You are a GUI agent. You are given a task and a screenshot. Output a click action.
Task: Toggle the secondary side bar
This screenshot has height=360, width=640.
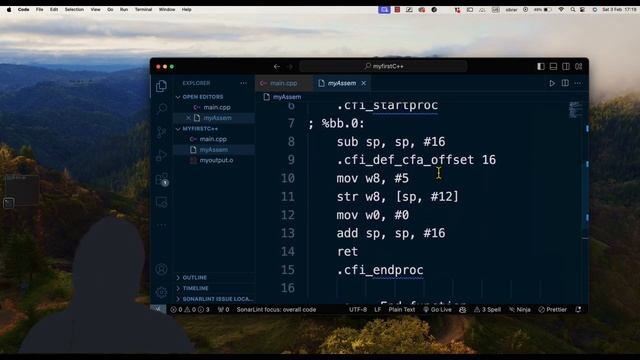click(x=566, y=66)
